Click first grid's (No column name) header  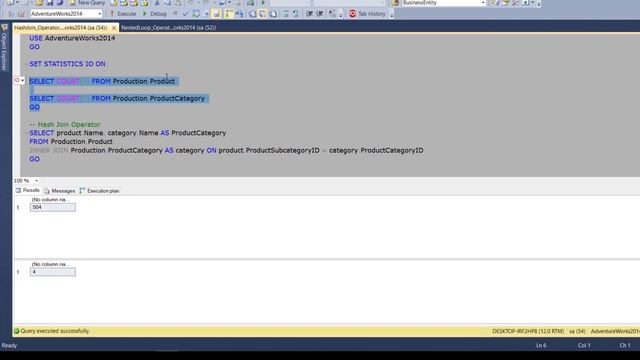tap(50, 200)
